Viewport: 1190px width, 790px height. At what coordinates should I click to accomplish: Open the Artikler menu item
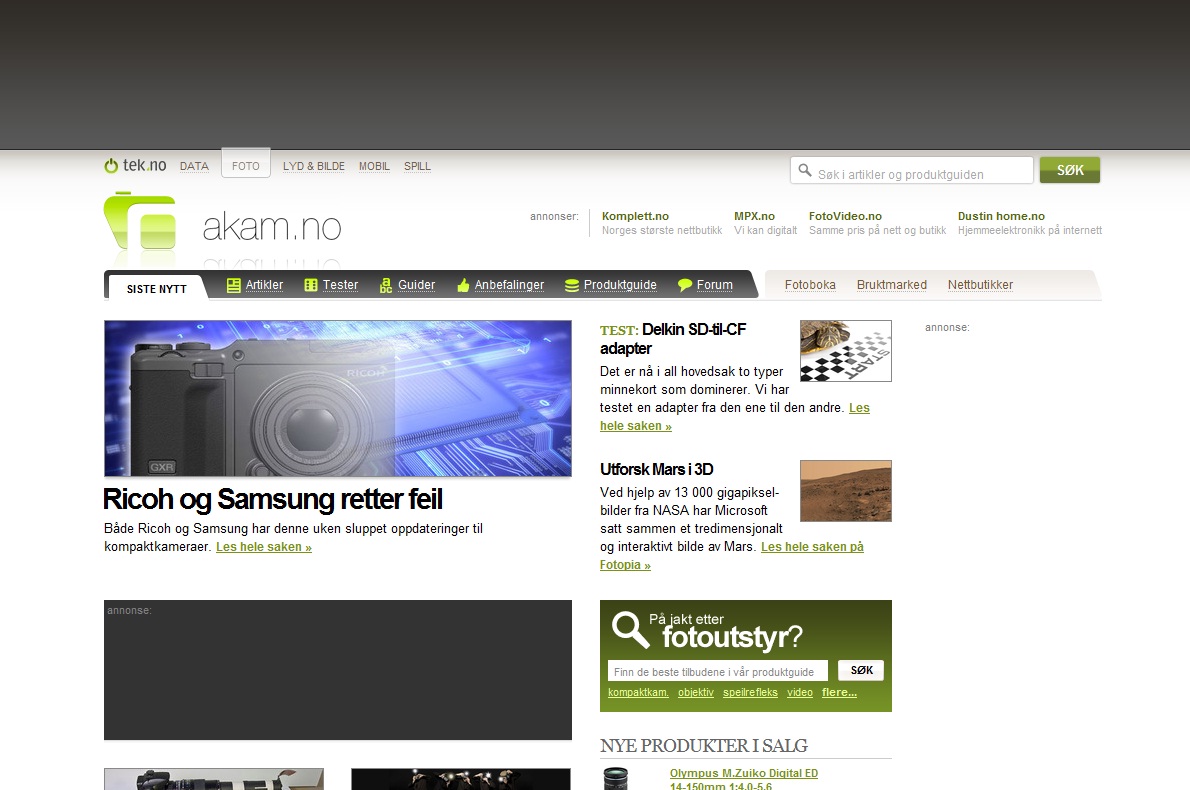pos(264,285)
